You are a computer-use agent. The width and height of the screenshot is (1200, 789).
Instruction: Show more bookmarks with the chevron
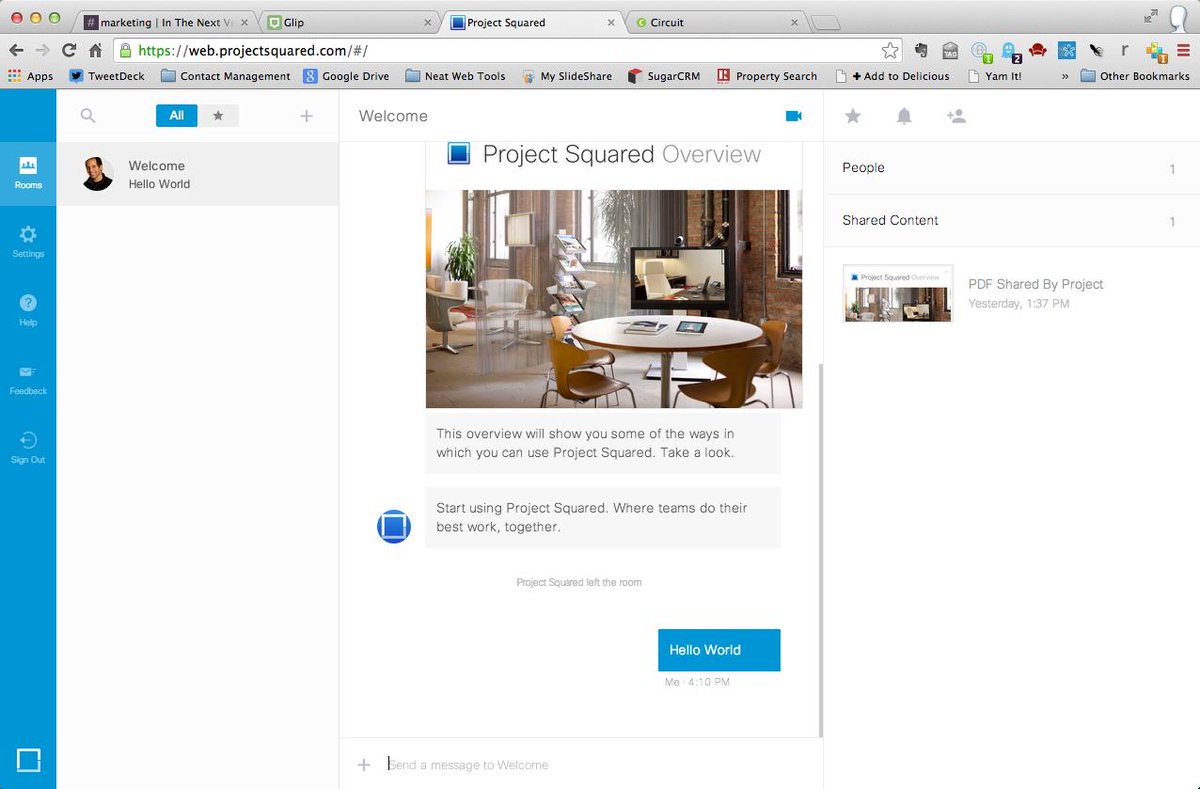1064,76
